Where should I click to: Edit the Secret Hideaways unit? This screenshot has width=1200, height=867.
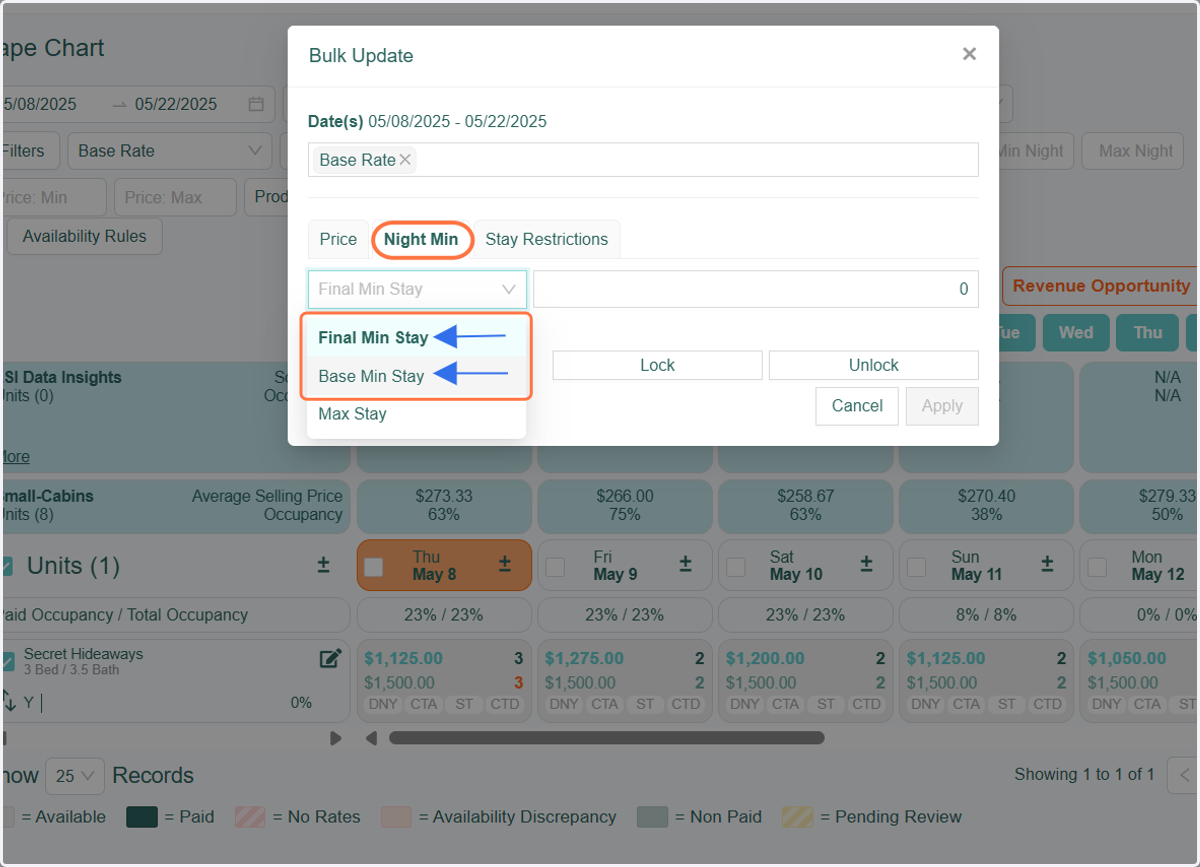point(330,658)
